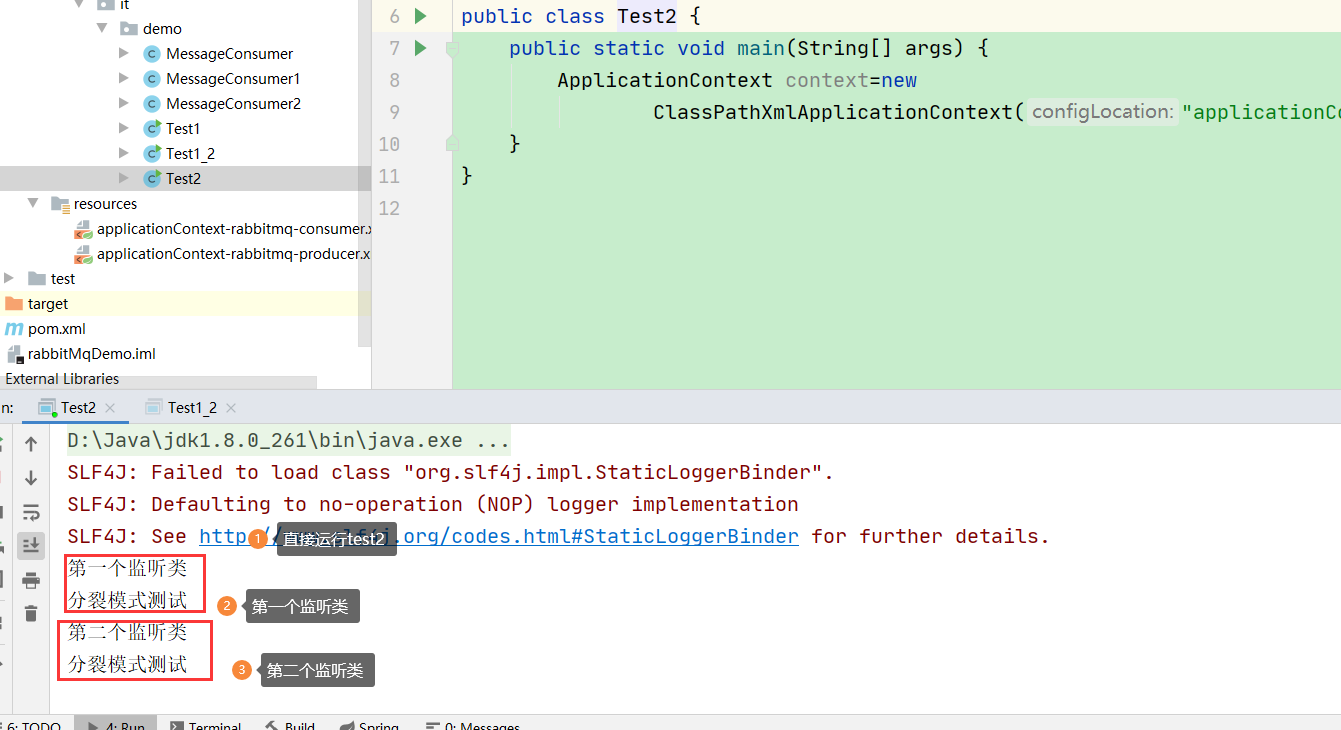Open the Build tool window
This screenshot has width=1341, height=730.
click(x=290, y=726)
